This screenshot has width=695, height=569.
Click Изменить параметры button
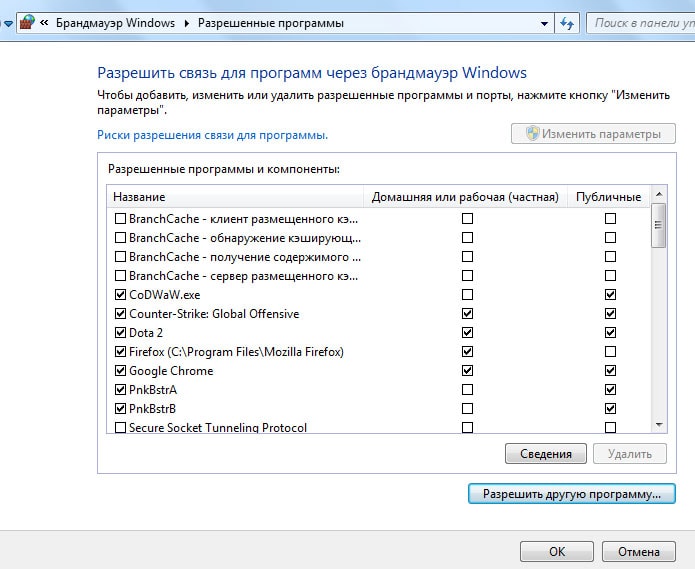[593, 133]
